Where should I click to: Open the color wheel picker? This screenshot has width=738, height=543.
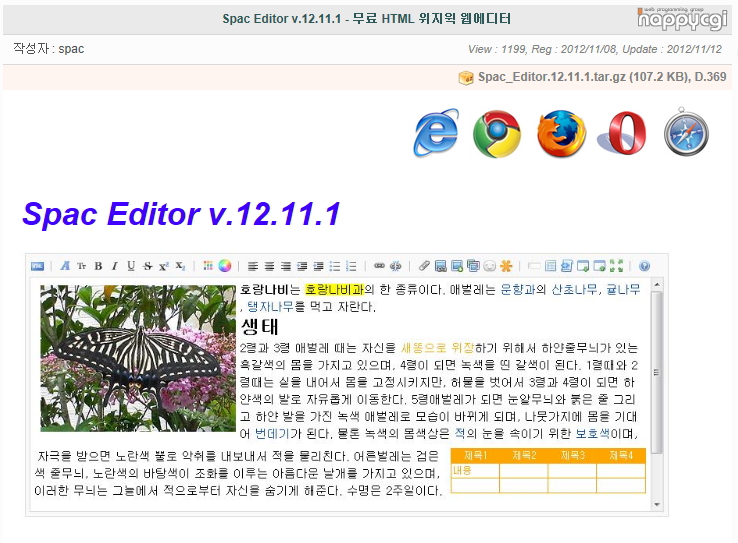click(225, 266)
